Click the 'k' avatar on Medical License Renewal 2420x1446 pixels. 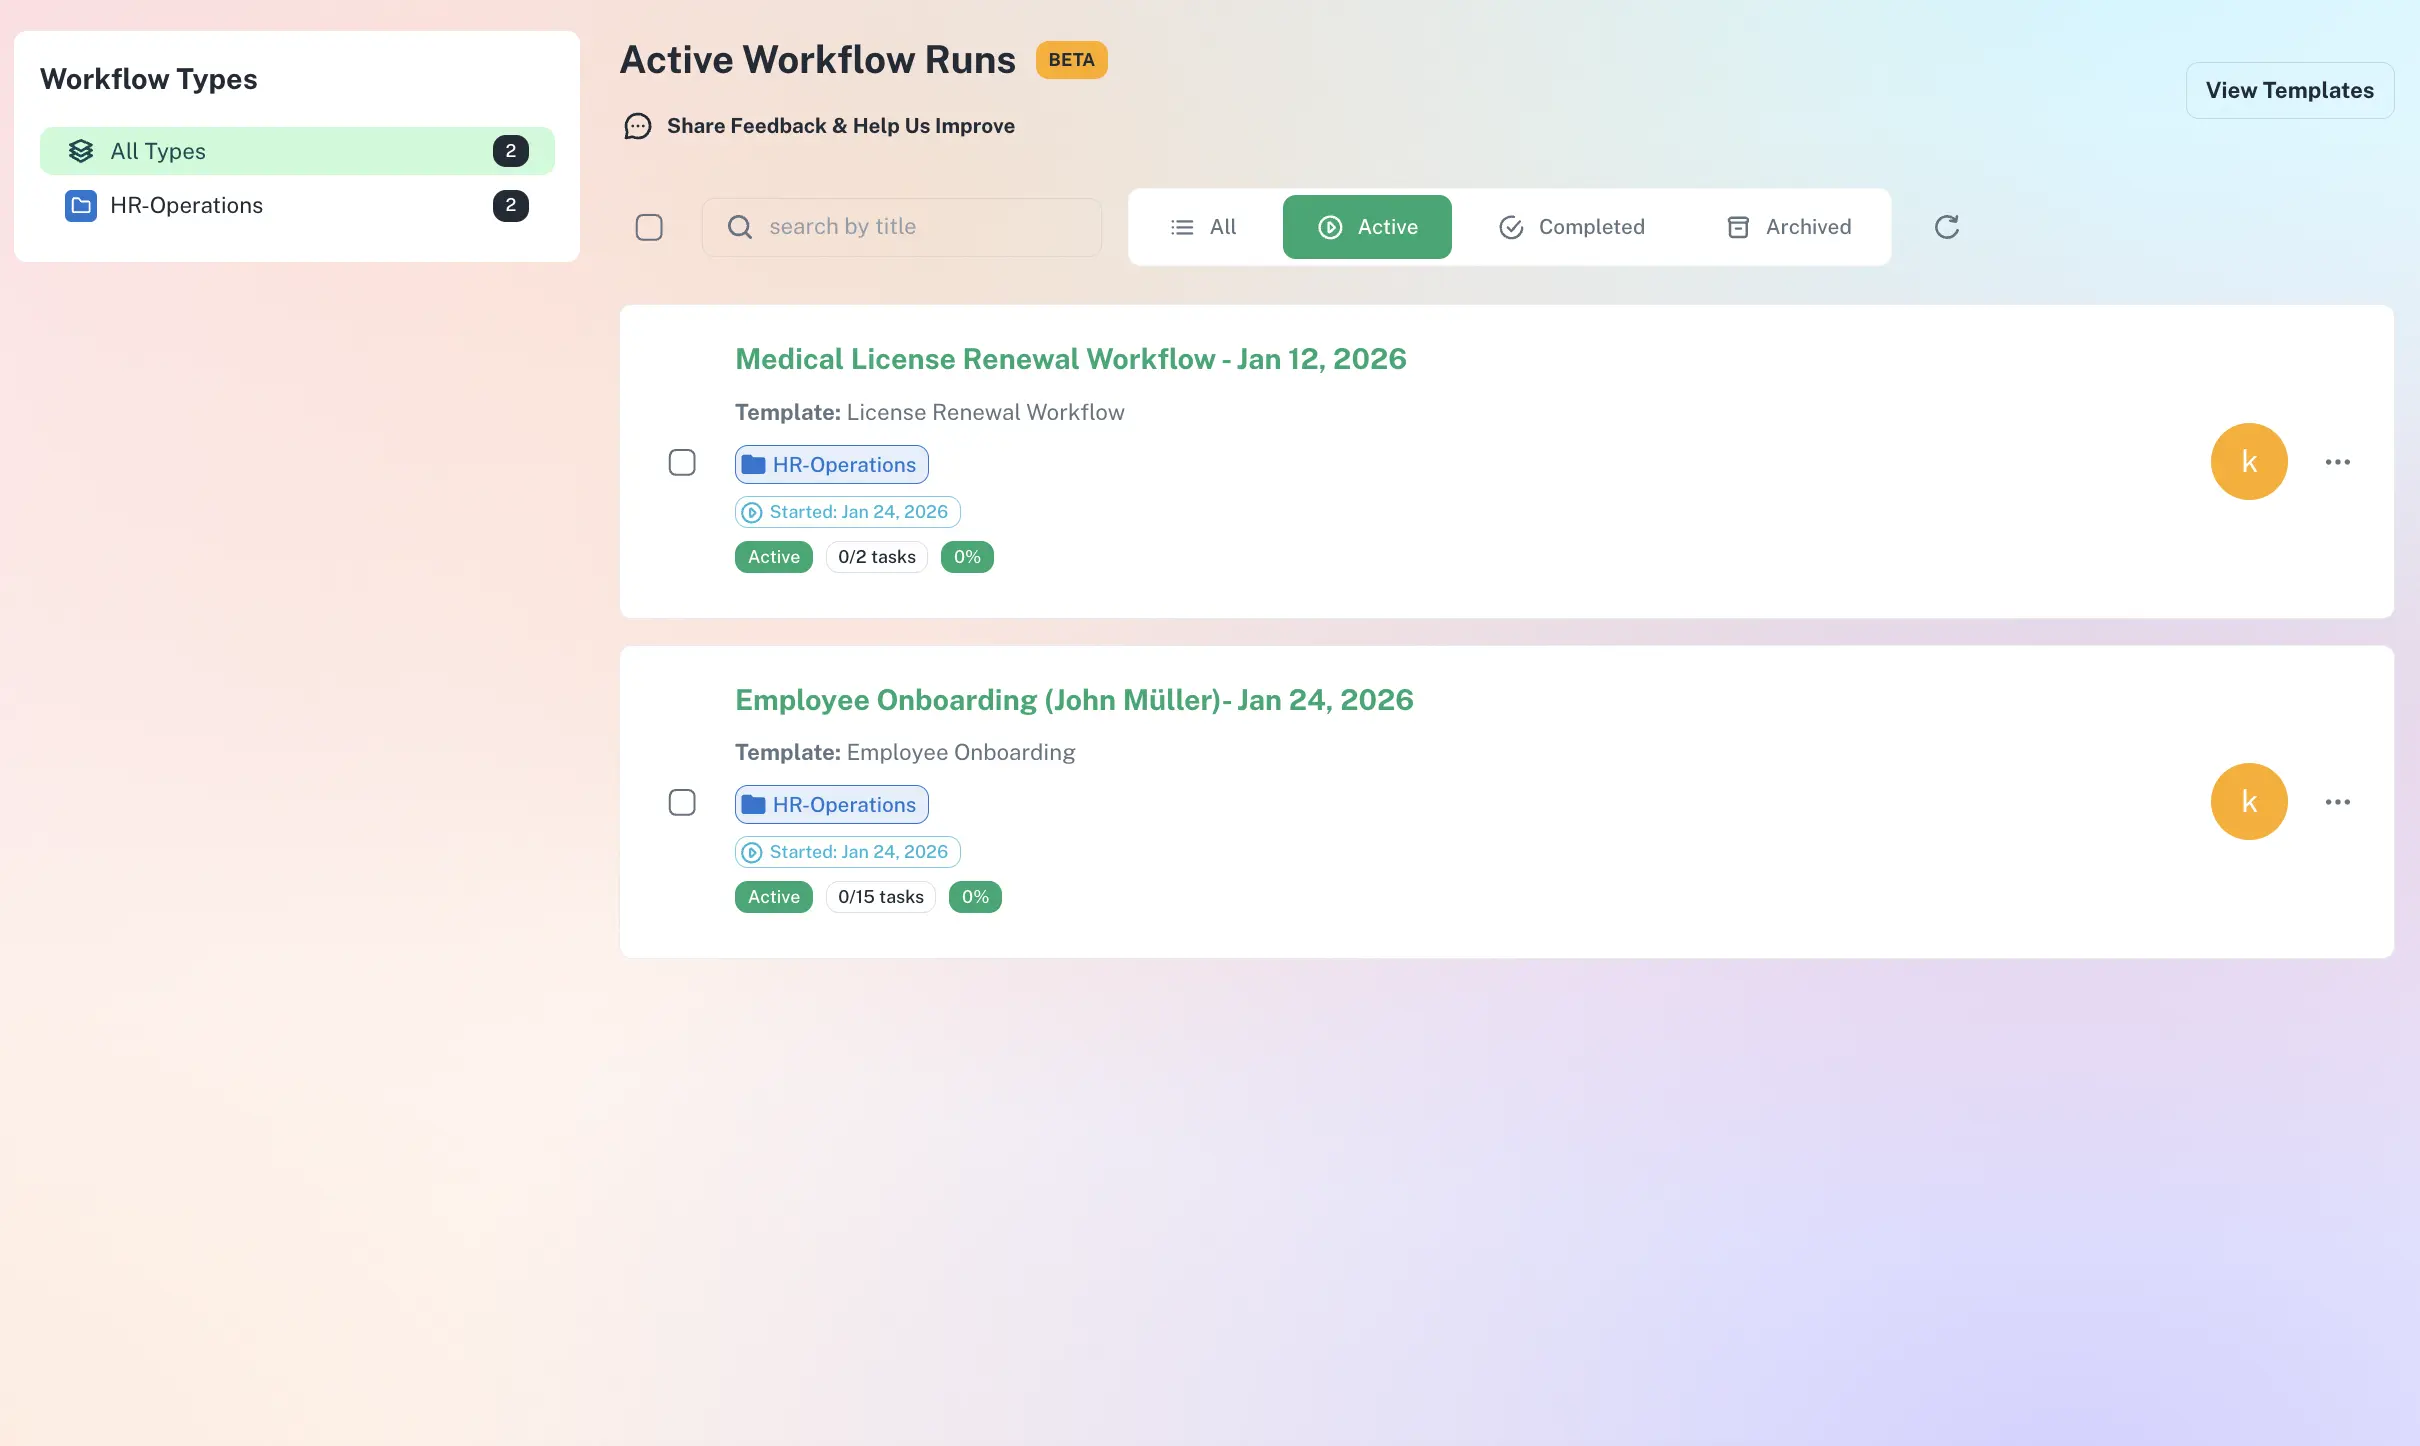coord(2249,462)
